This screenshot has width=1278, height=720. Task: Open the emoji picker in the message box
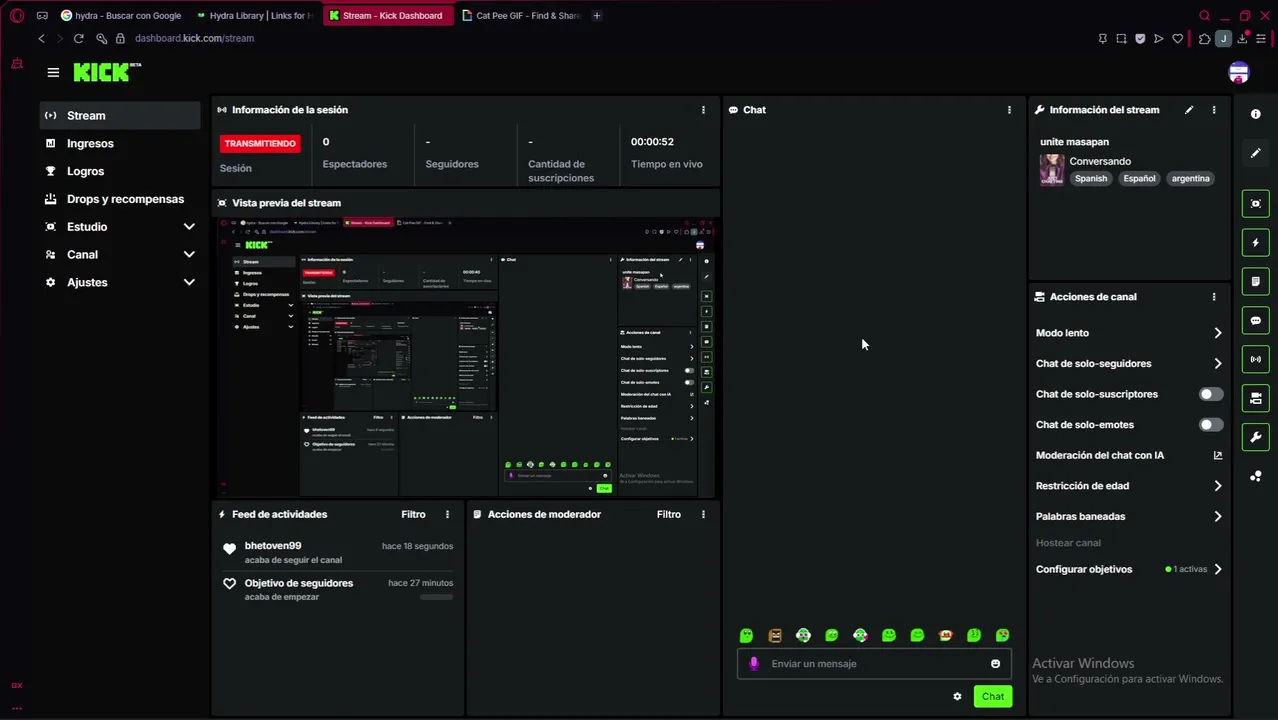click(x=995, y=664)
